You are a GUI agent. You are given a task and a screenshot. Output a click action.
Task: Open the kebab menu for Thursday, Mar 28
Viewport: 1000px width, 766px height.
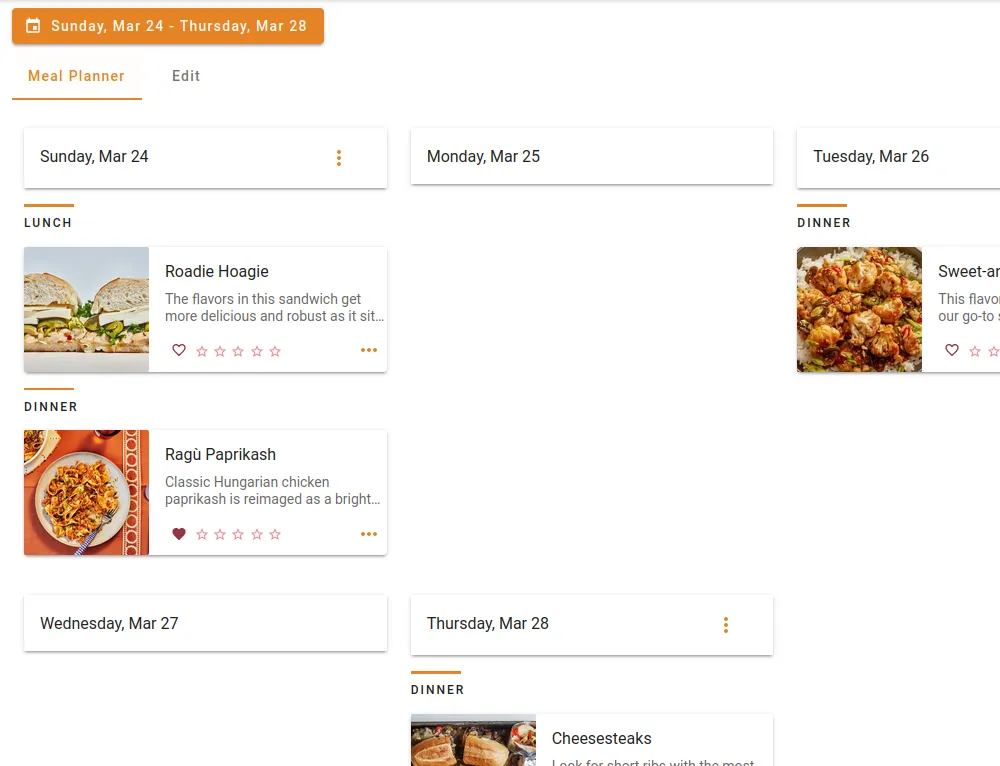[x=726, y=624]
